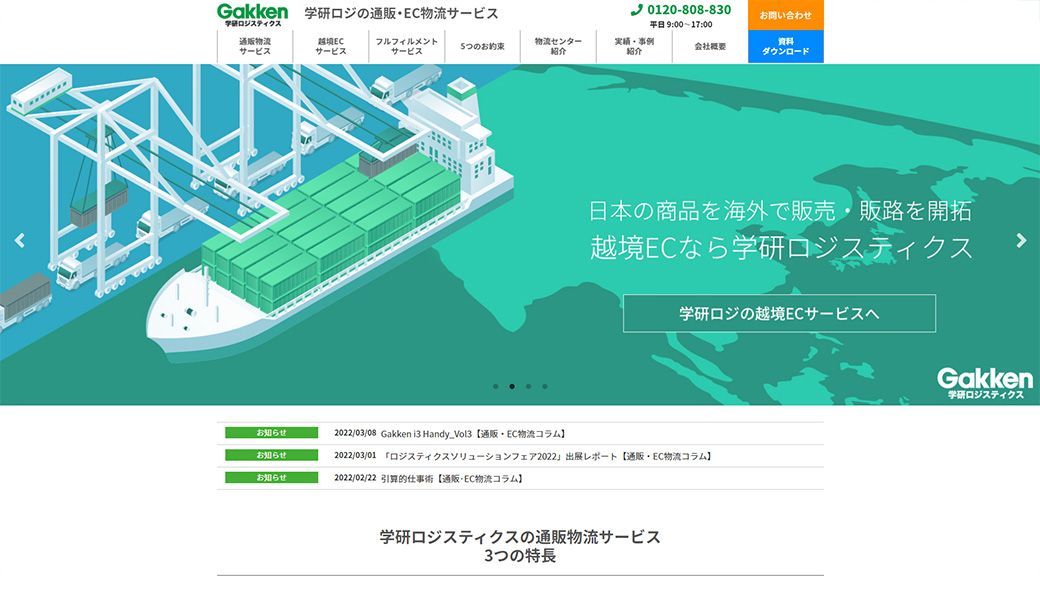Click the 平日 9:00～17:00 hours text
Screen dimensions: 1040x590
(x=681, y=25)
